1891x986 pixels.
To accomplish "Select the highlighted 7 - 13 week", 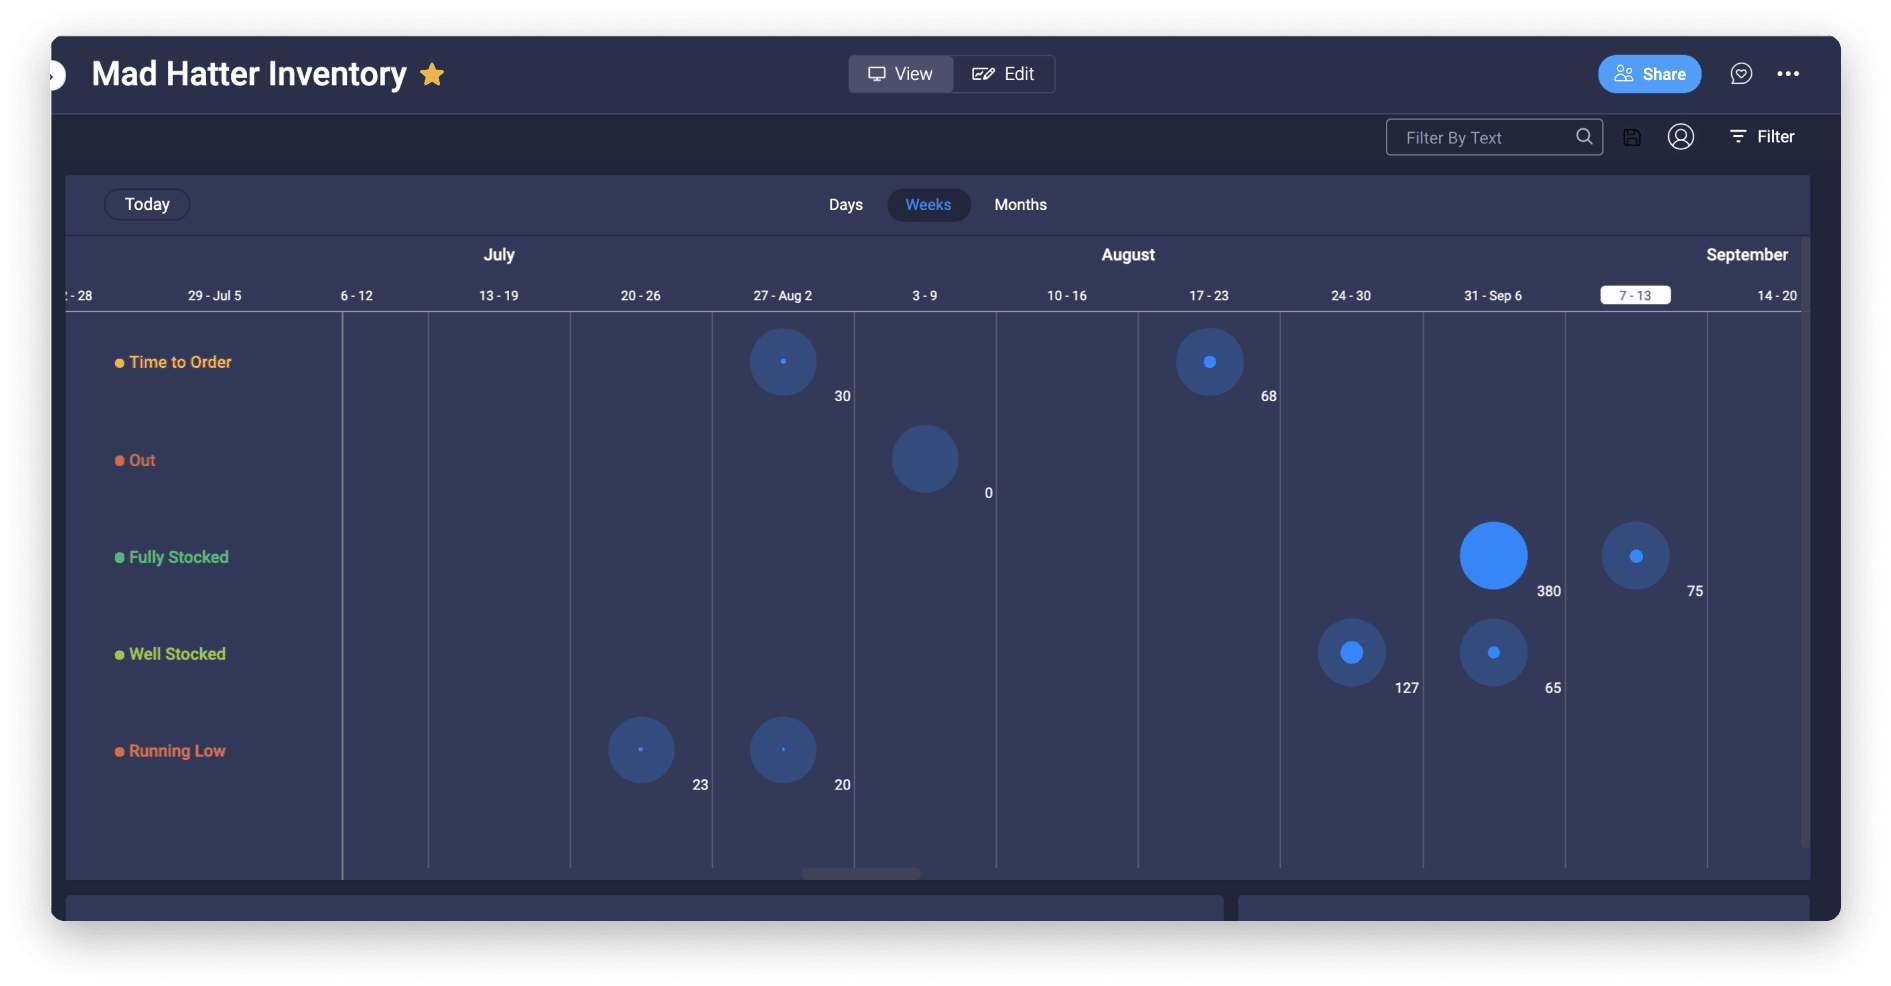I will click(1635, 294).
